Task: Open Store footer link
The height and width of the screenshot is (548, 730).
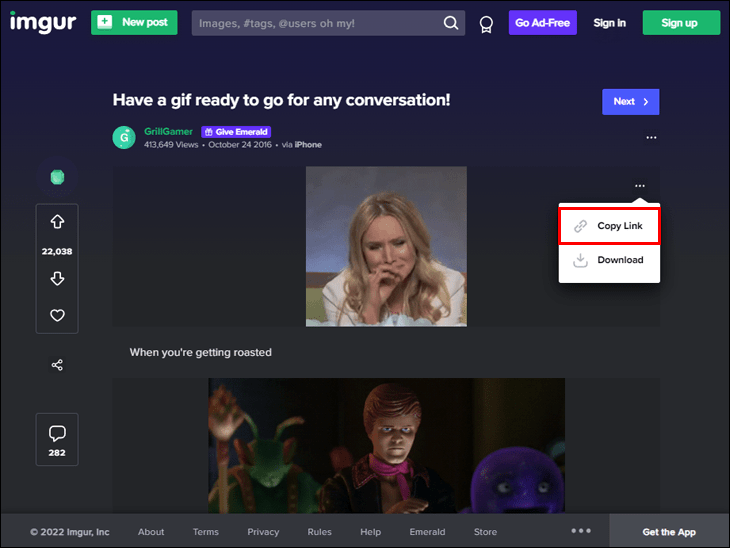Action: click(x=485, y=532)
